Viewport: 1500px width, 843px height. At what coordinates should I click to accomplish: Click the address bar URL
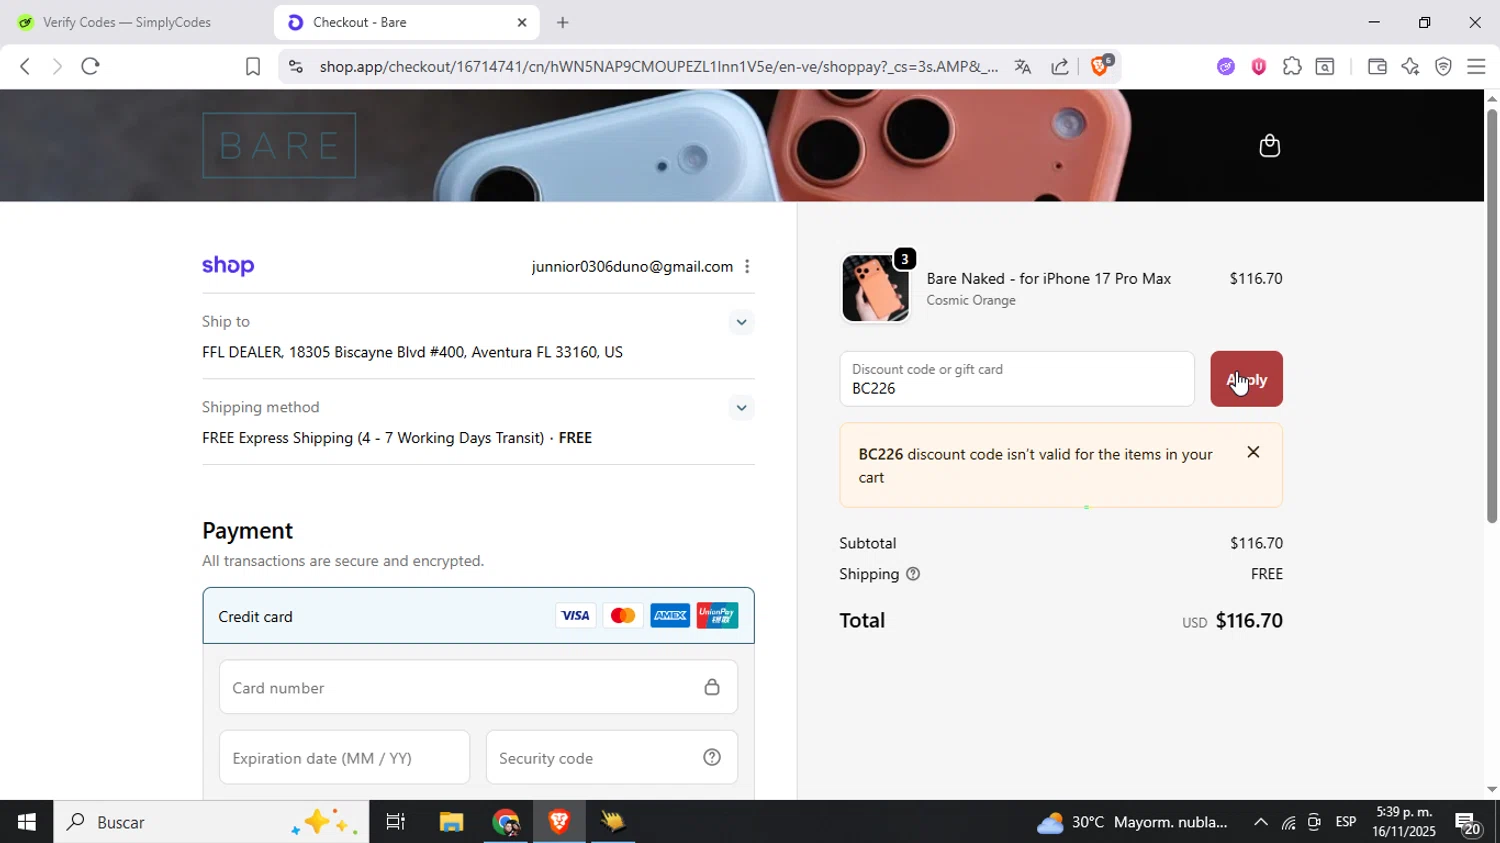tap(658, 67)
